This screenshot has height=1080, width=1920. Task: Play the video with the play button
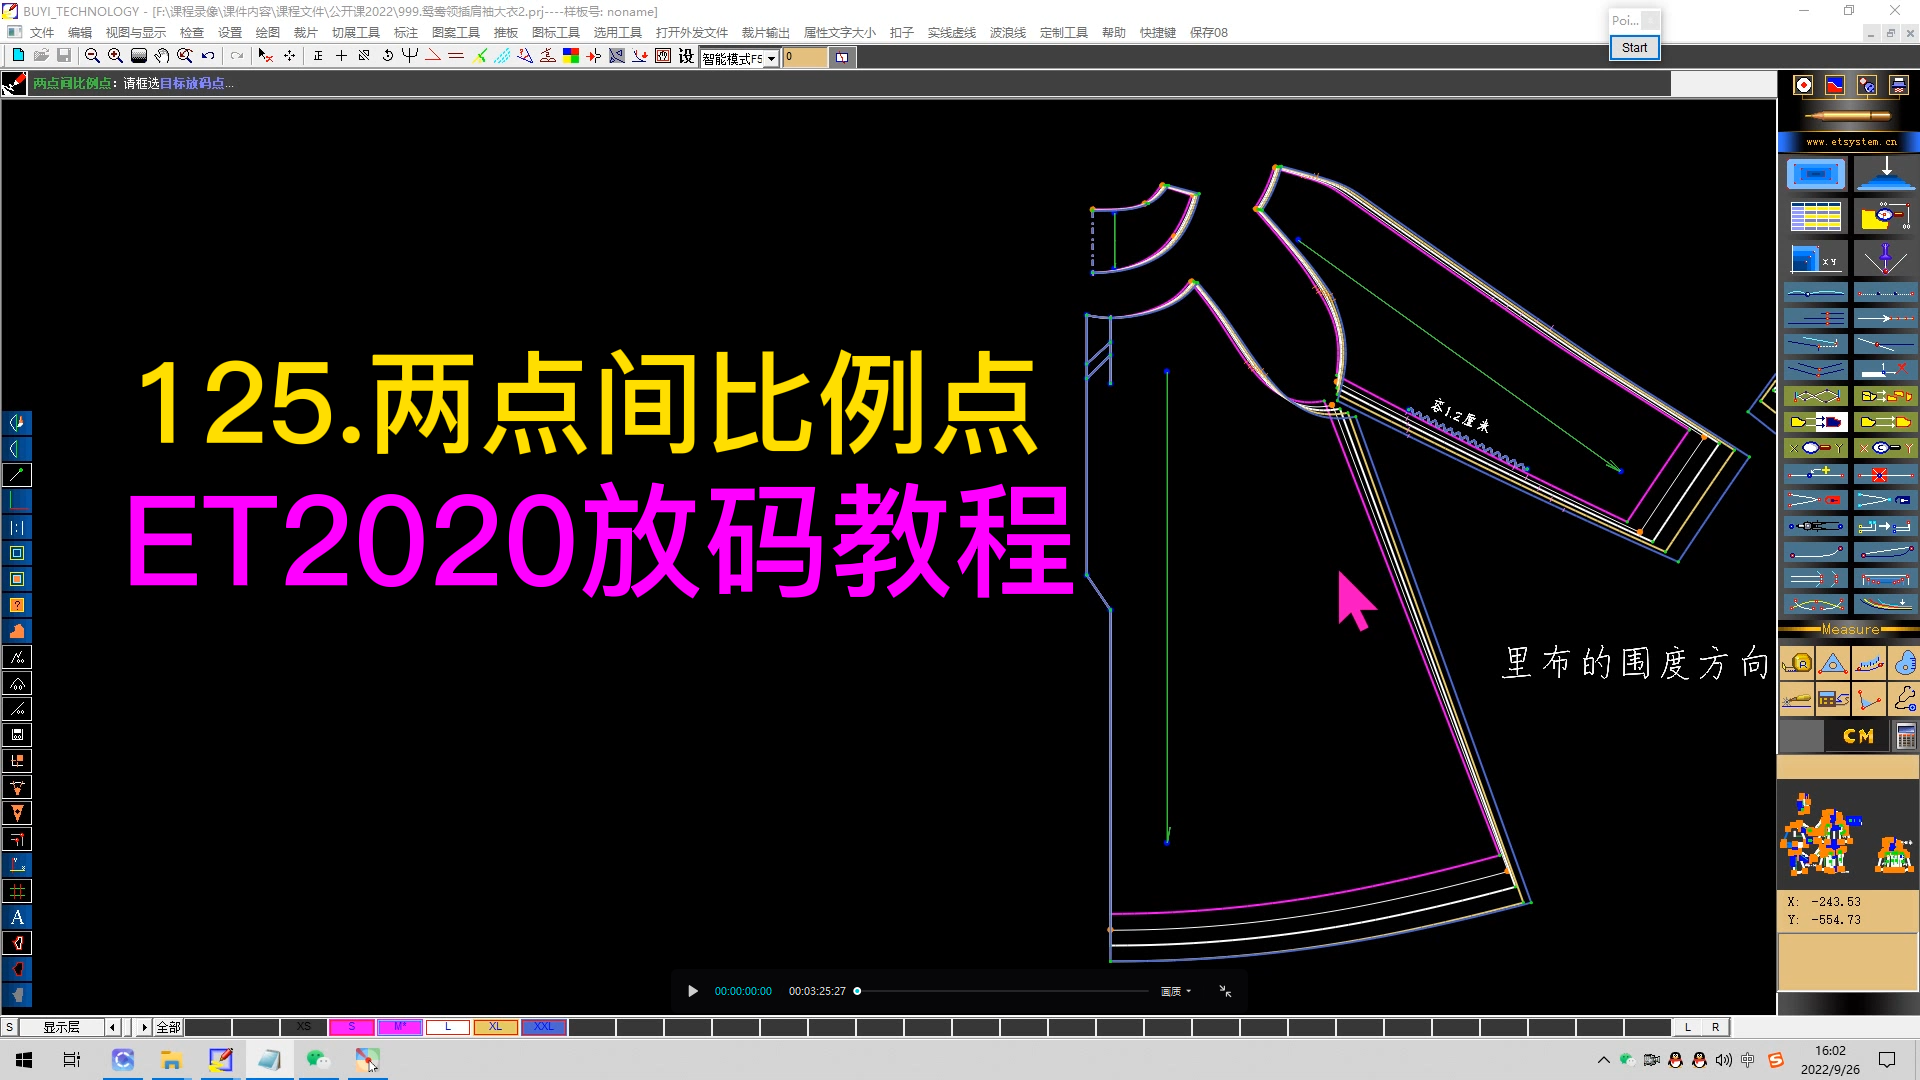(692, 991)
